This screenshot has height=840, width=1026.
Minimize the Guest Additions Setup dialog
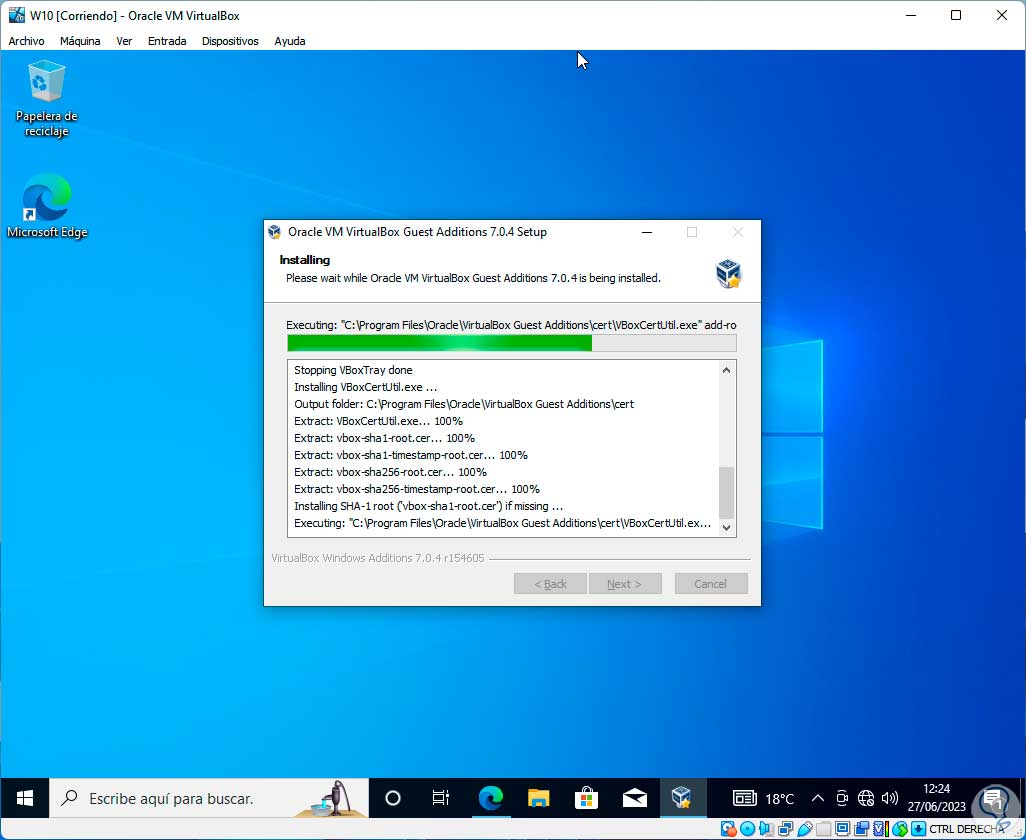tap(647, 232)
